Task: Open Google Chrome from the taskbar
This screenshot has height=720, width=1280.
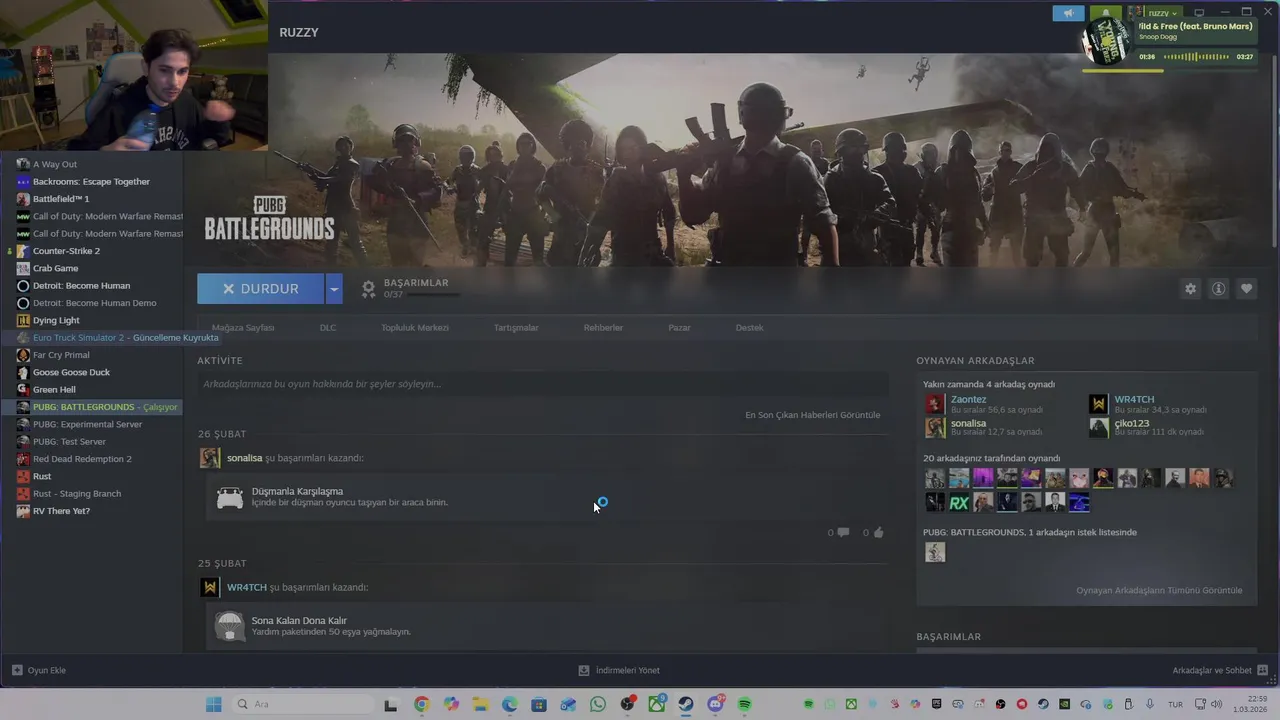Action: pos(421,704)
